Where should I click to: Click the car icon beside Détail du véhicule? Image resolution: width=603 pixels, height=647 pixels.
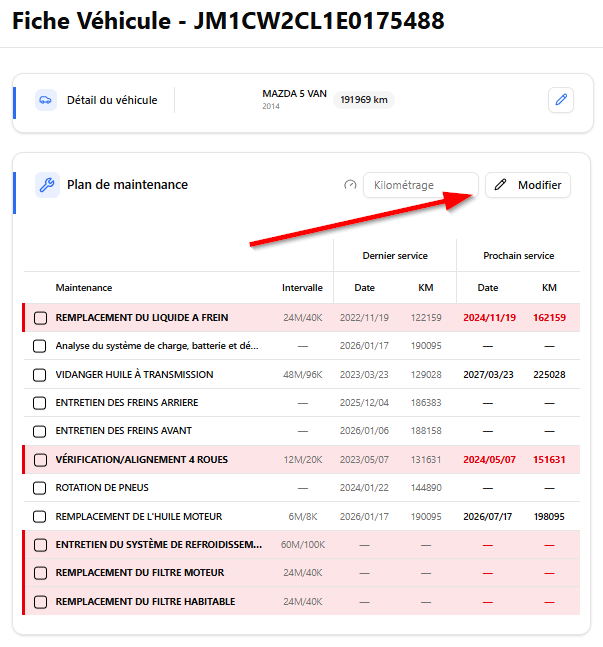[x=45, y=100]
